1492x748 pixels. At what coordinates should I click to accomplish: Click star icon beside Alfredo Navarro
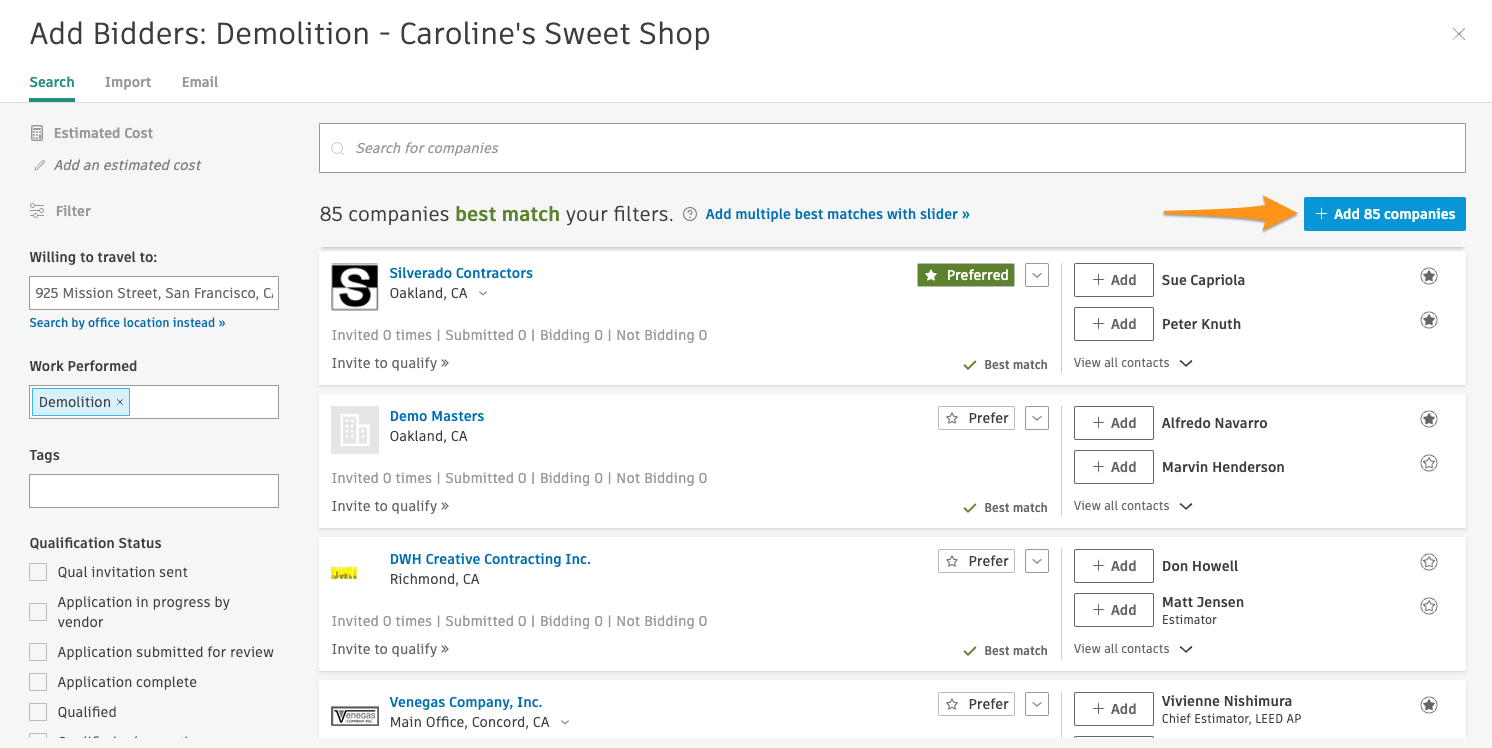coord(1429,419)
